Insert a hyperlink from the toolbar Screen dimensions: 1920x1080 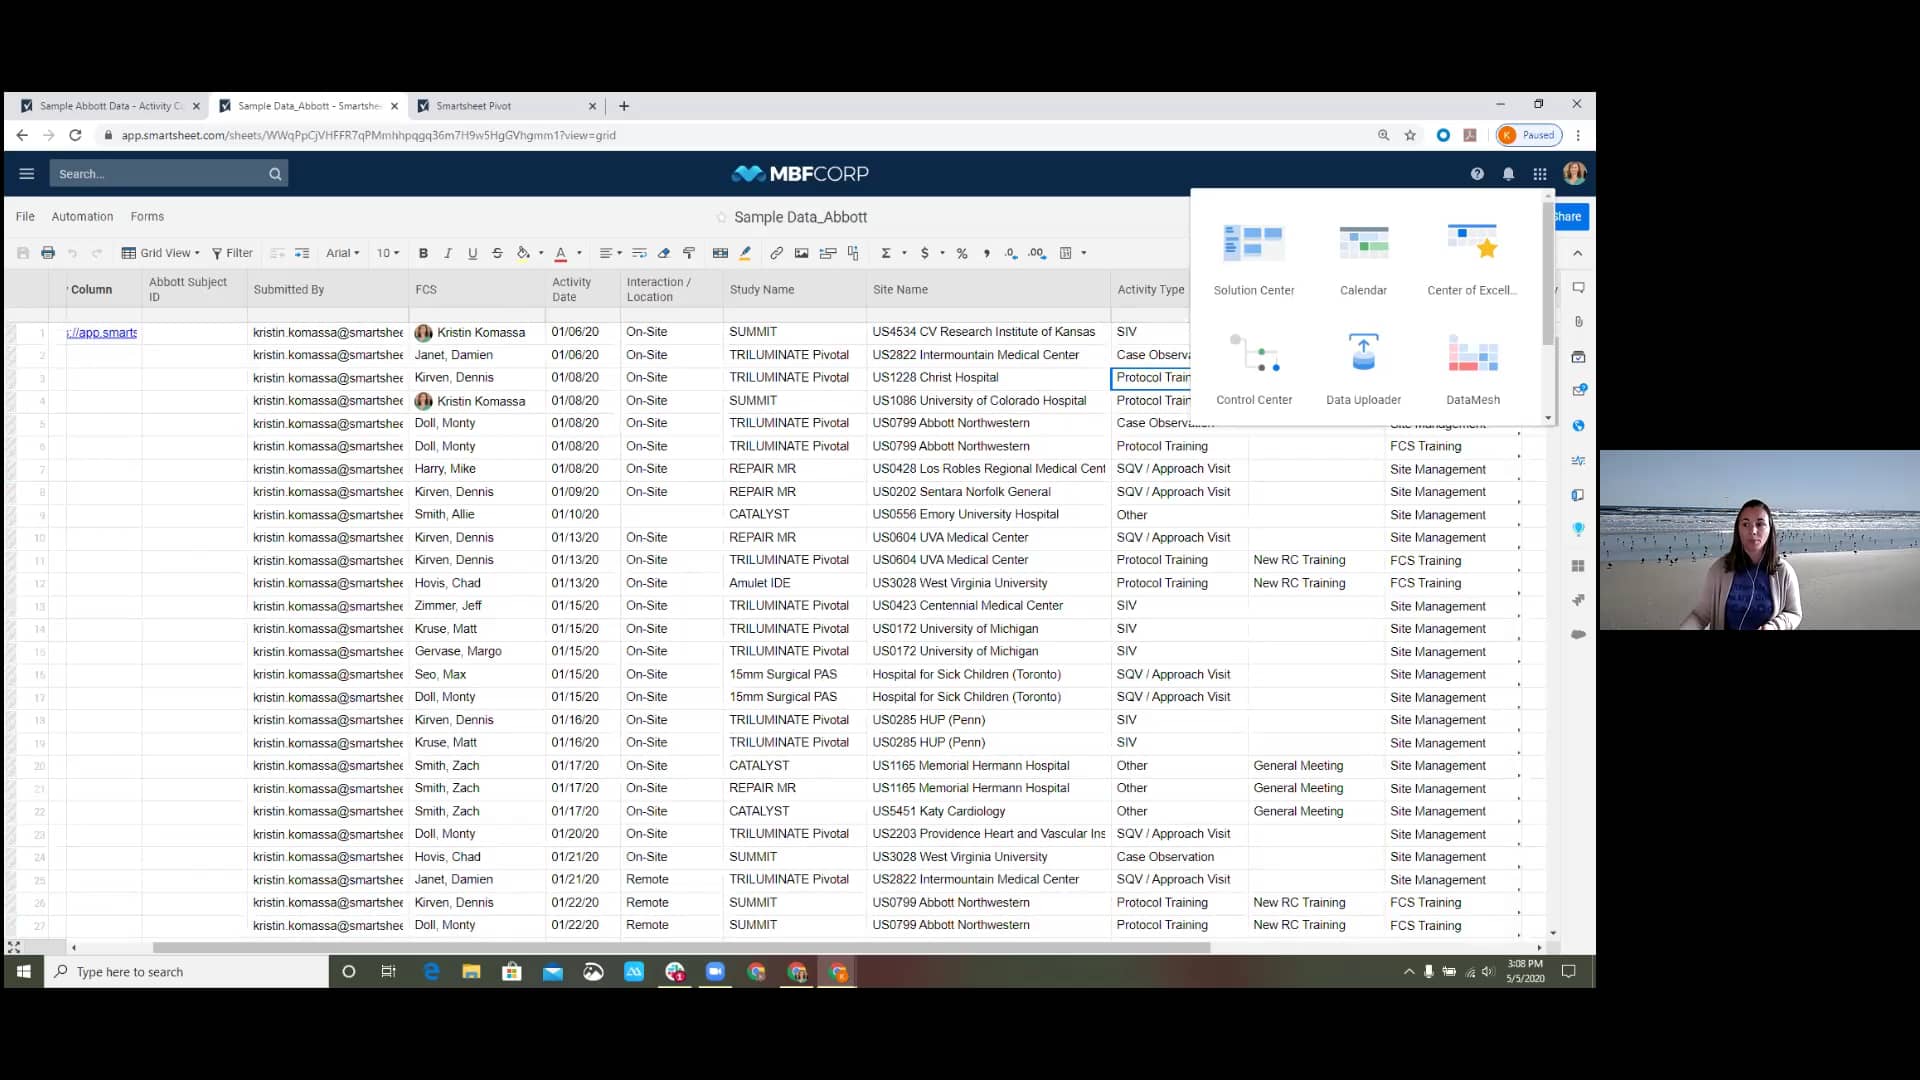776,253
